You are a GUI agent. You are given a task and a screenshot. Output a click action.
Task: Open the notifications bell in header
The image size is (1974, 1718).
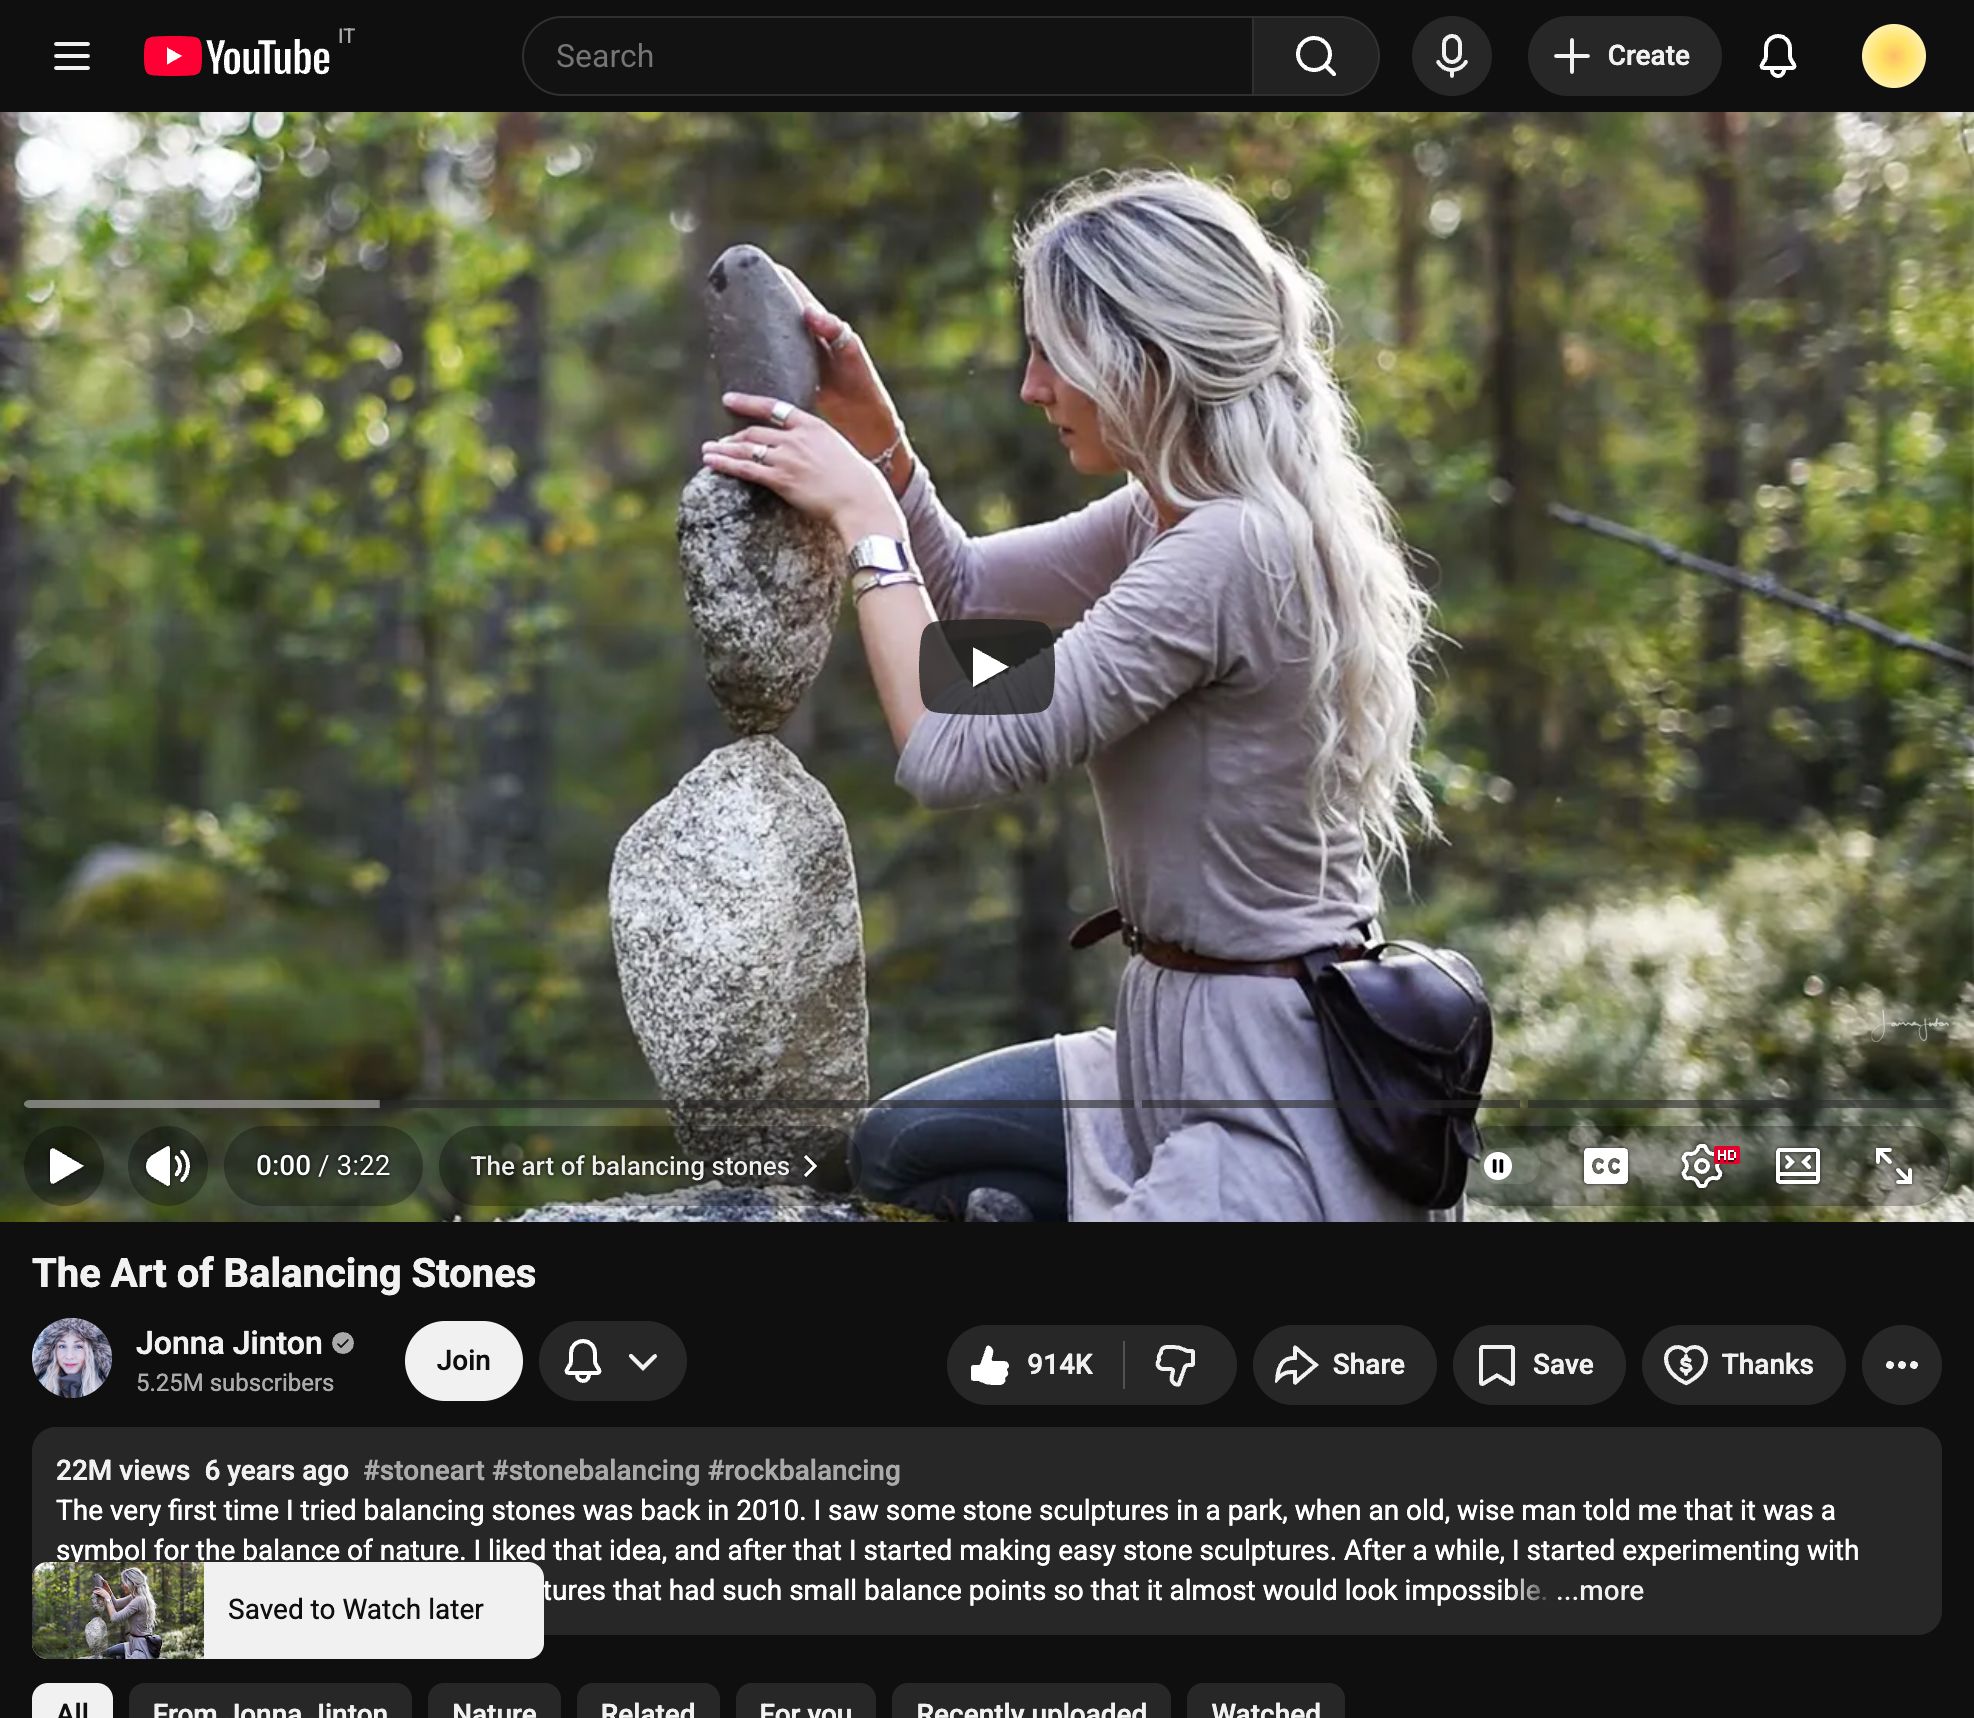(1778, 56)
